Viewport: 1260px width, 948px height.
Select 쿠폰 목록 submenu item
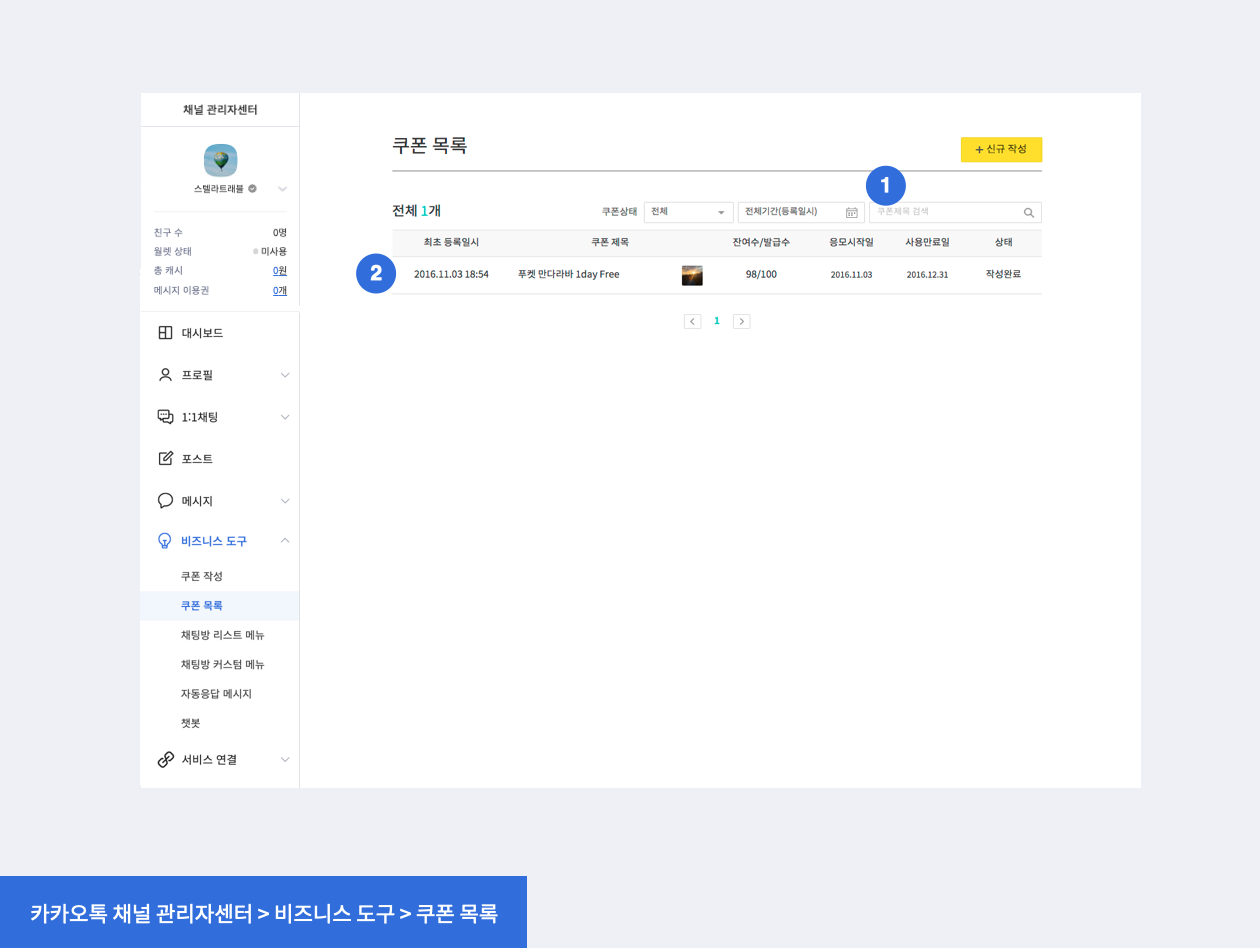click(202, 606)
